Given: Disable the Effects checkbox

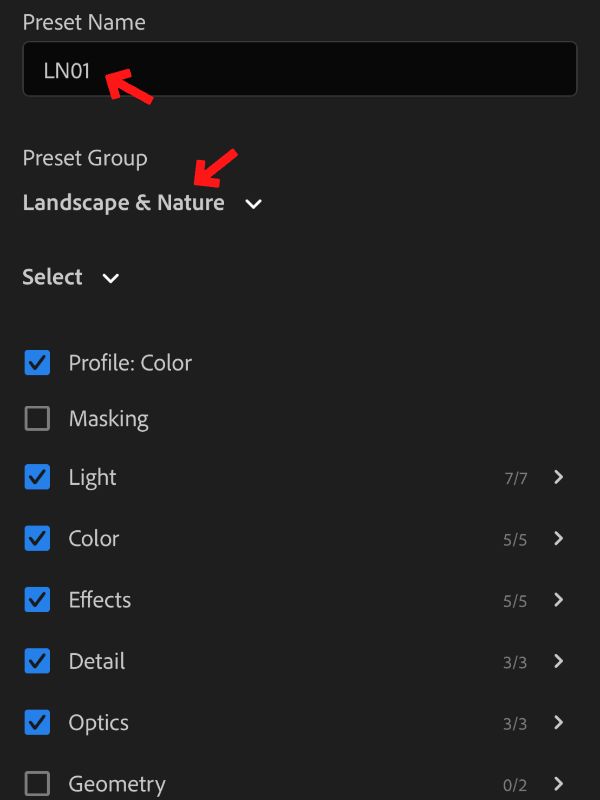Looking at the screenshot, I should pyautogui.click(x=37, y=600).
